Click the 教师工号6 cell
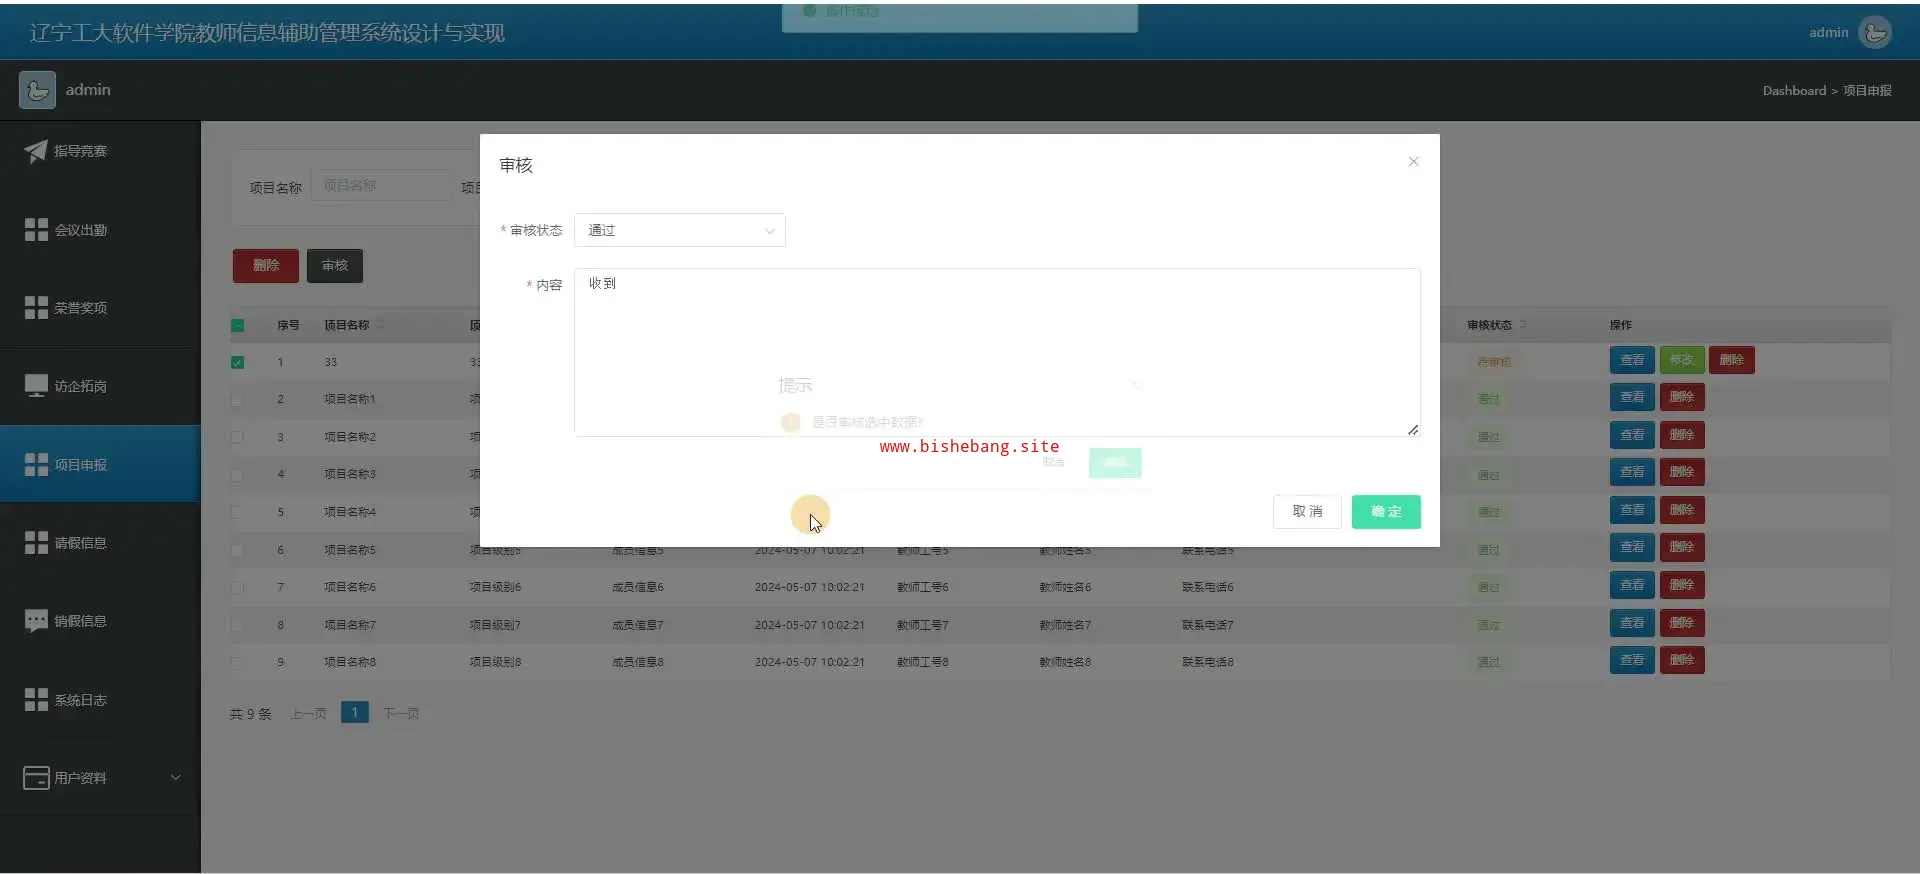This screenshot has height=874, width=1920. [923, 588]
